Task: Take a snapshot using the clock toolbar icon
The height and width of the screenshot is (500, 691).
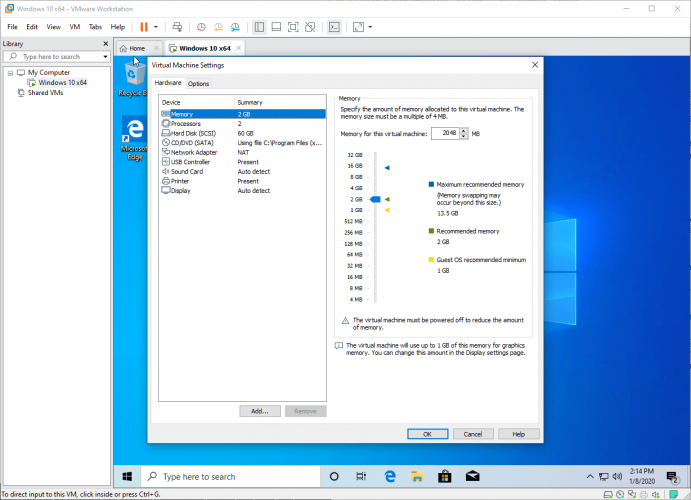Action: click(x=201, y=27)
